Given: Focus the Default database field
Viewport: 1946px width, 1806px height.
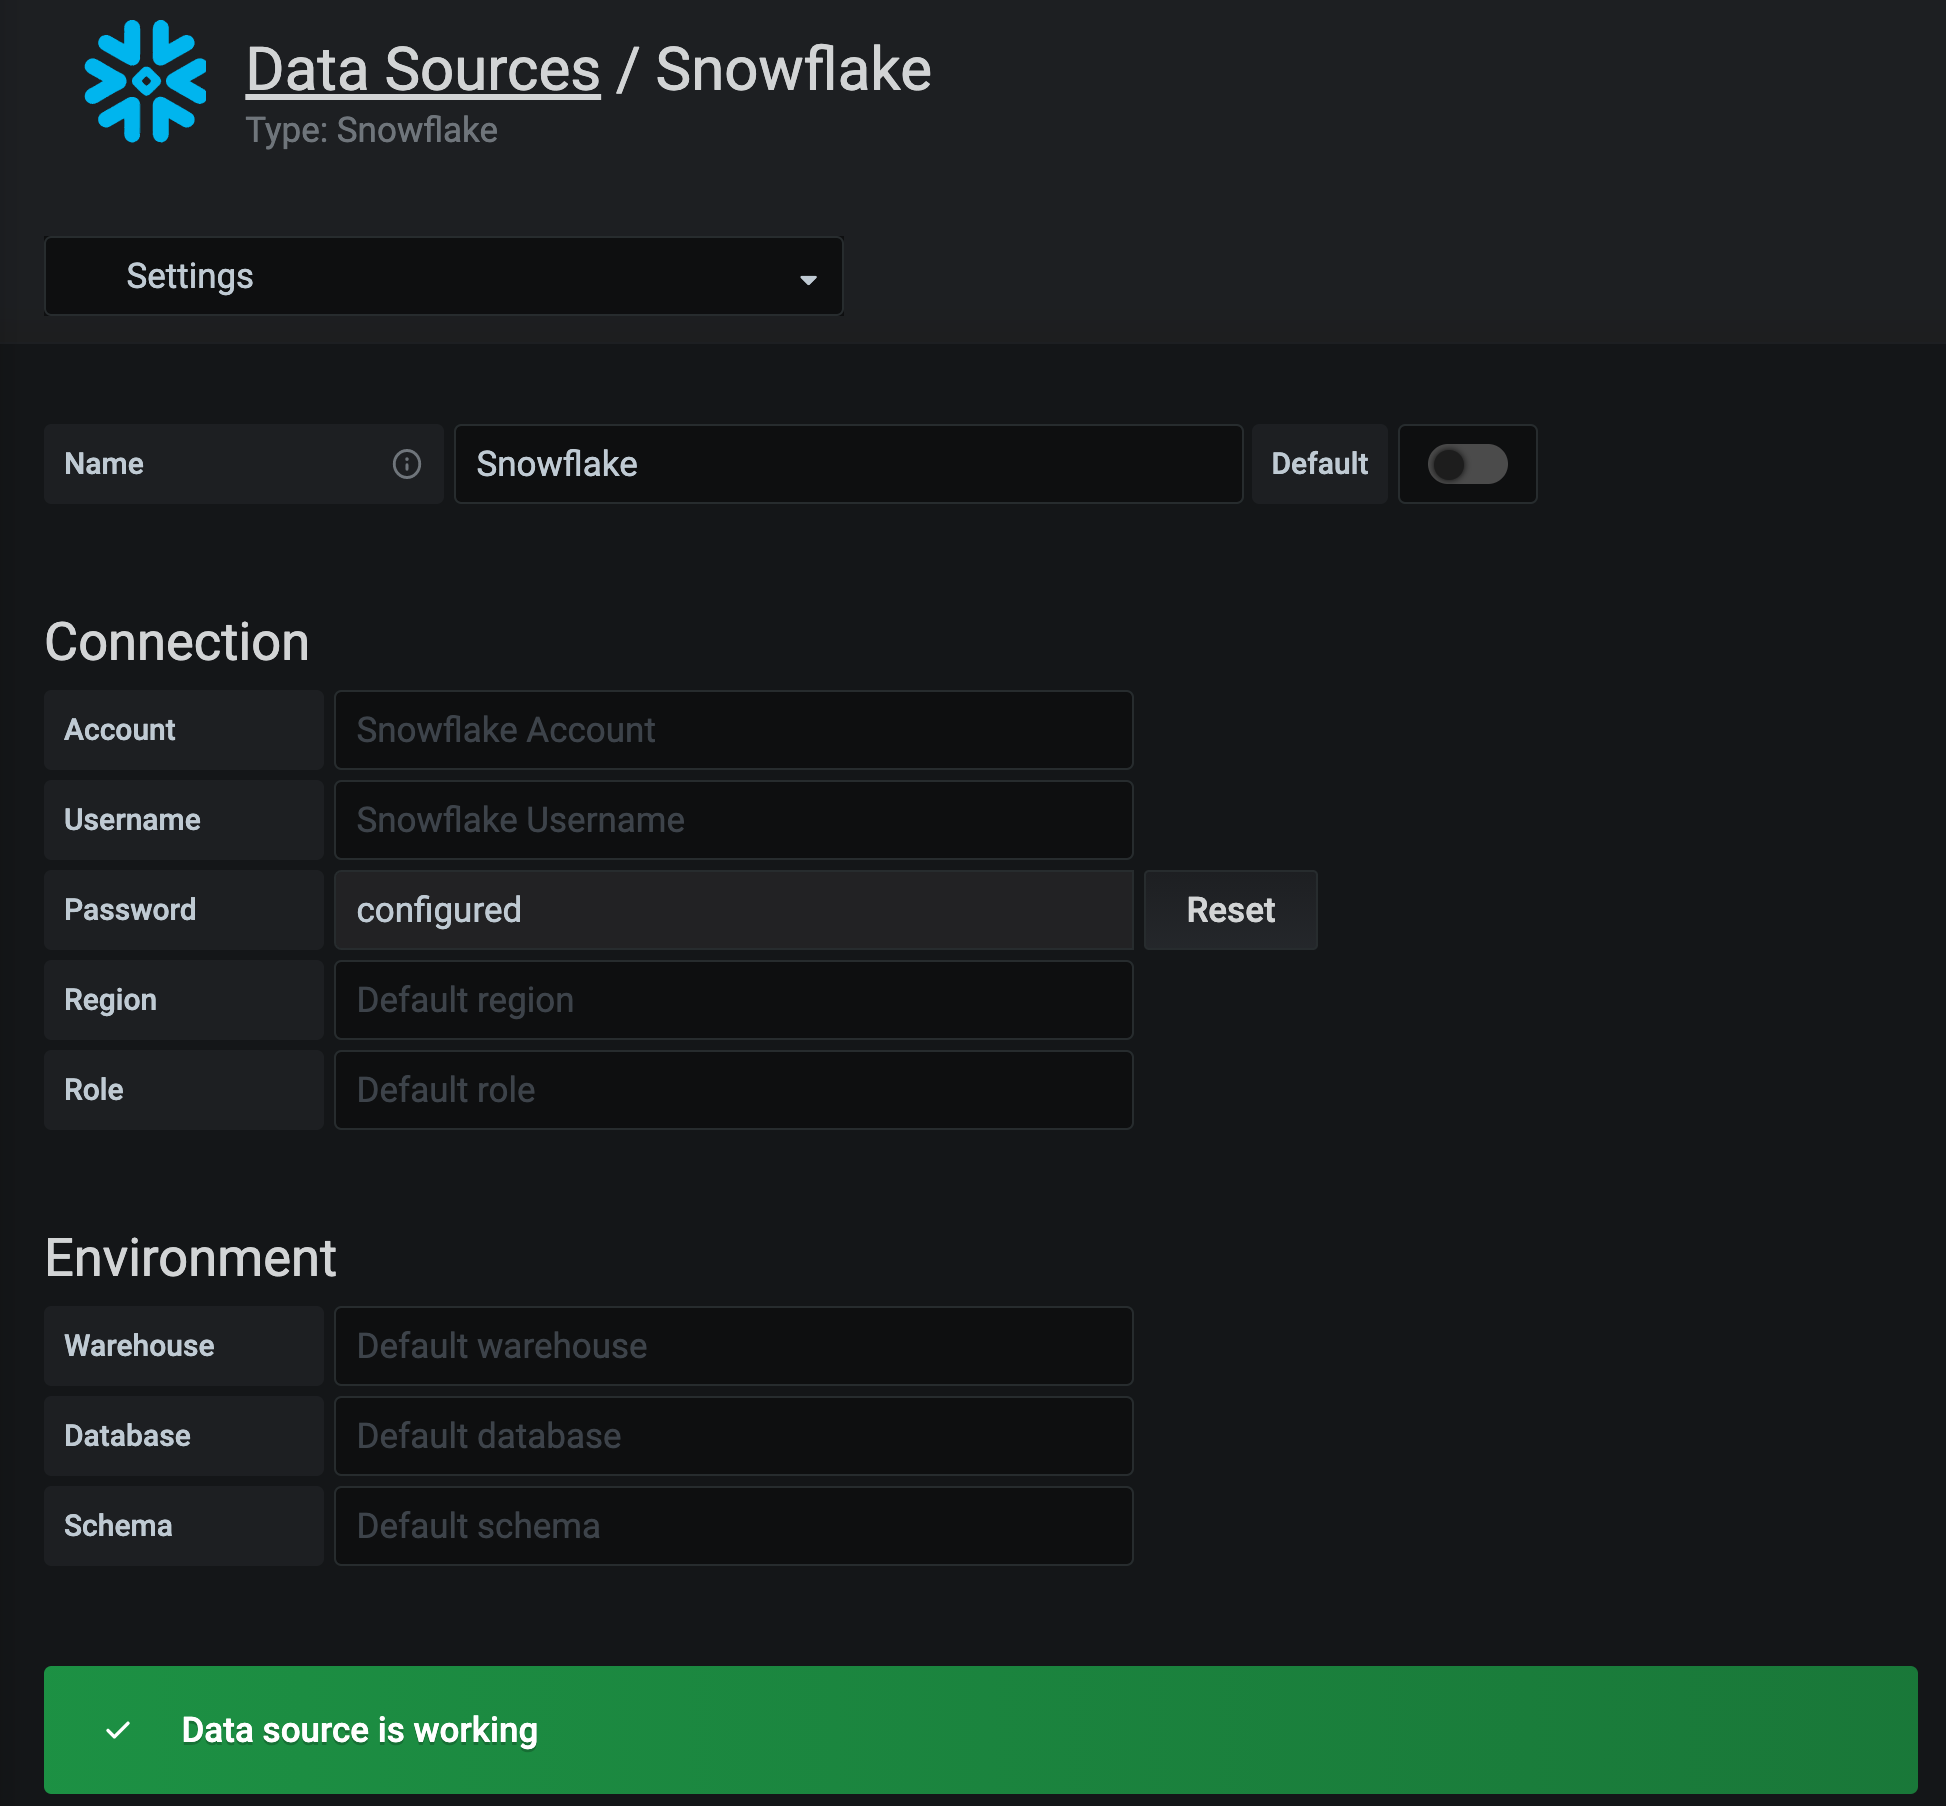Looking at the screenshot, I should coord(734,1436).
